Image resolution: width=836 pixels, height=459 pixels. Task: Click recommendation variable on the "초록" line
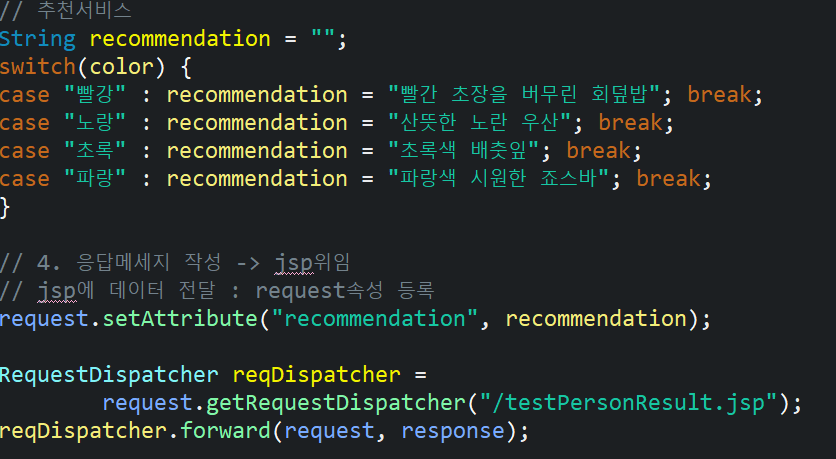pyautogui.click(x=257, y=151)
